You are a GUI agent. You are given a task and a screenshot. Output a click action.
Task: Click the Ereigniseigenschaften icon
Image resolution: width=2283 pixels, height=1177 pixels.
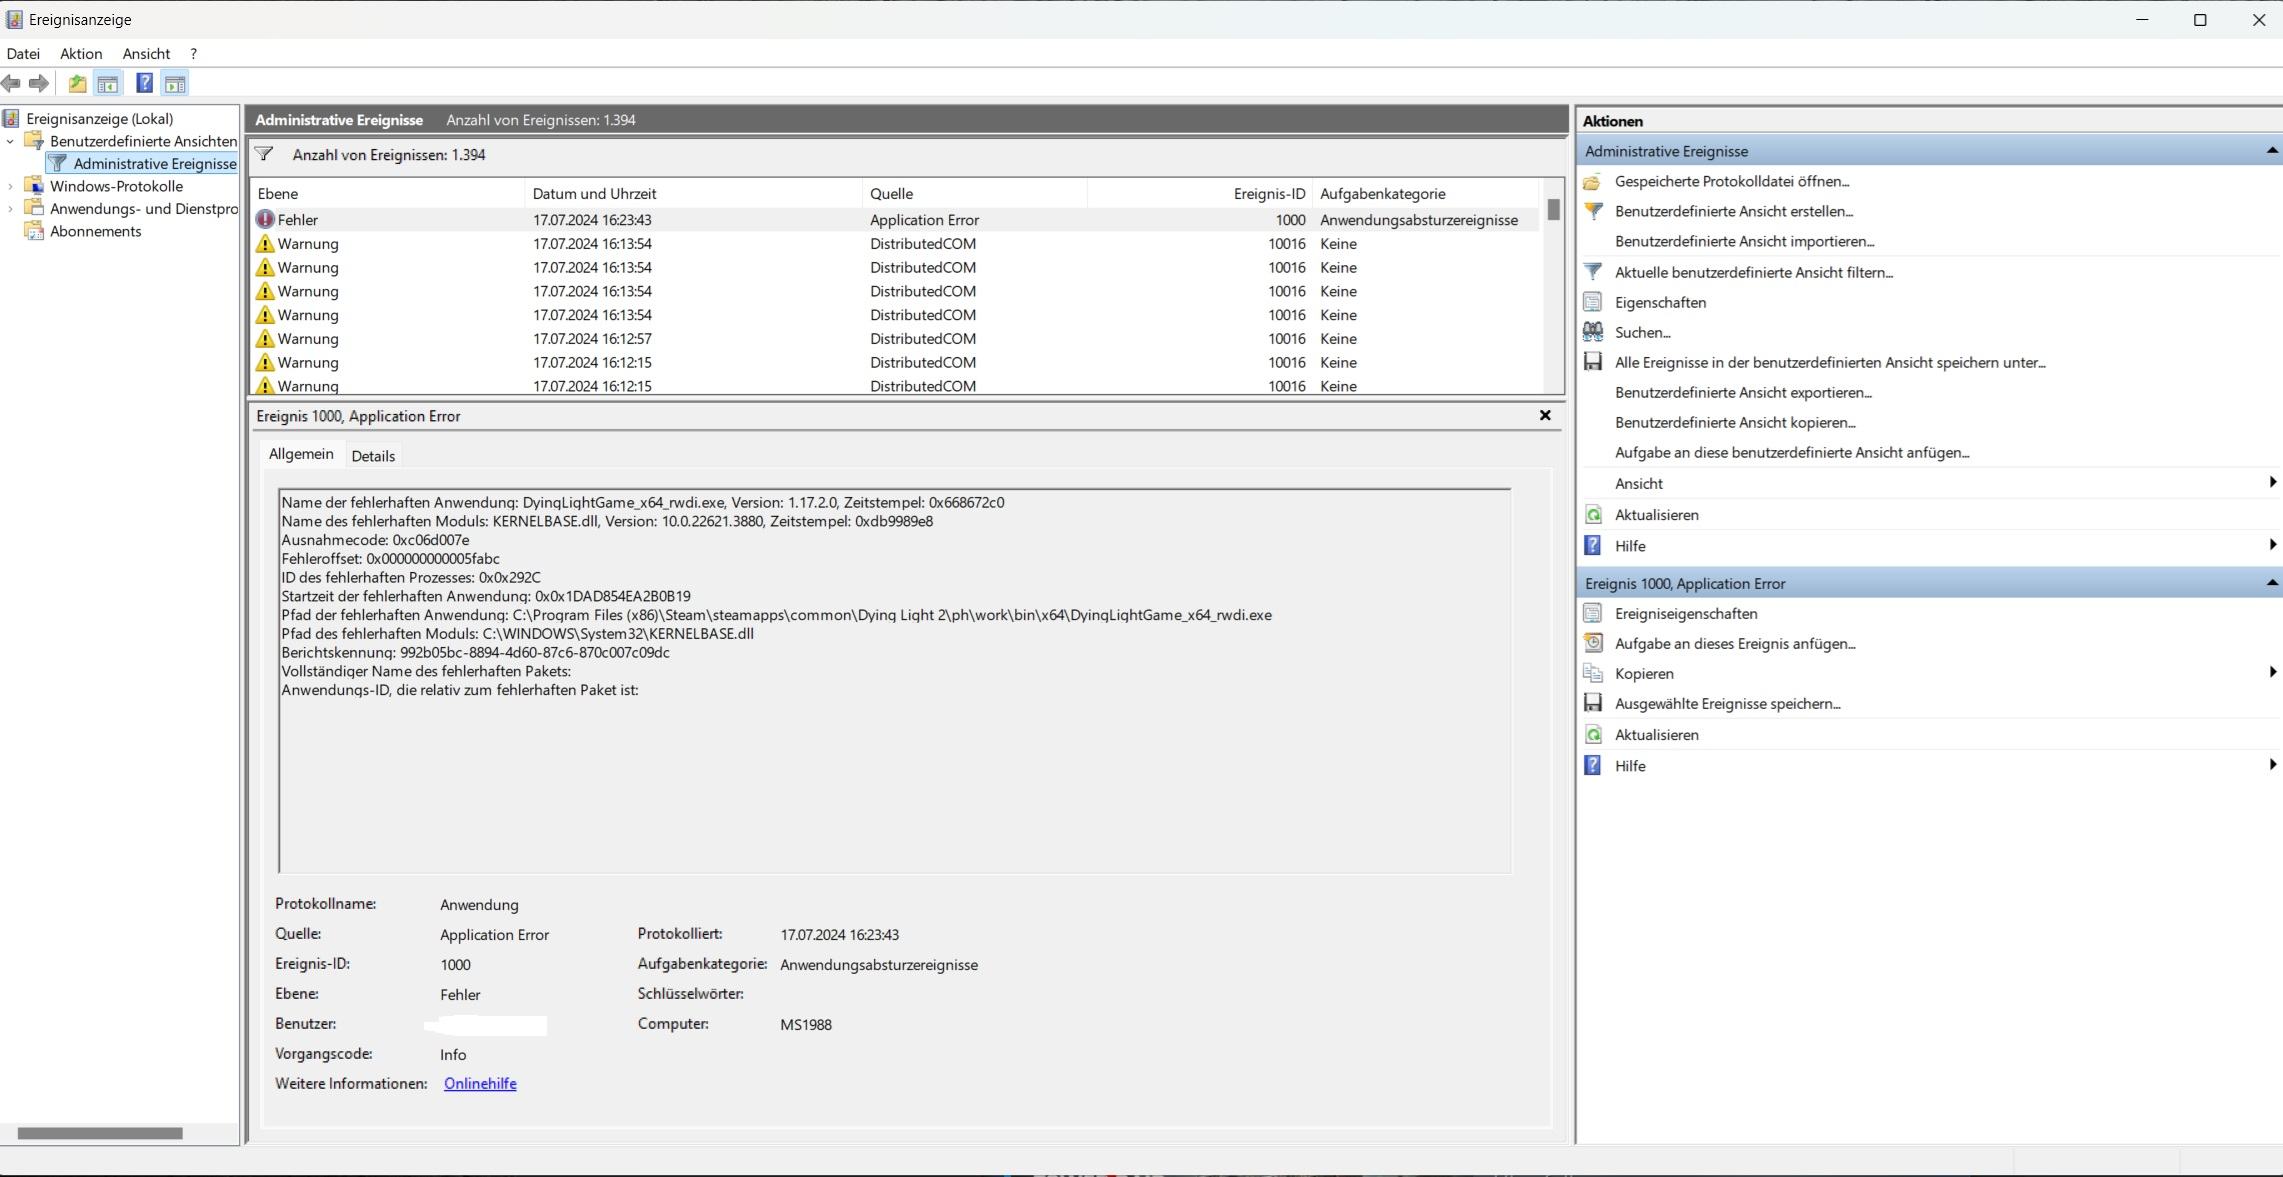pos(1593,613)
